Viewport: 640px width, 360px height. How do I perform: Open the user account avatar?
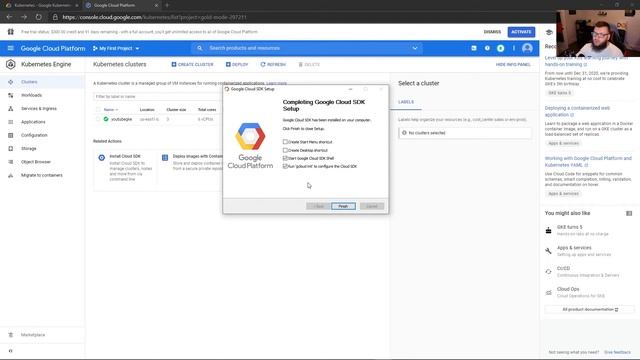(x=527, y=48)
